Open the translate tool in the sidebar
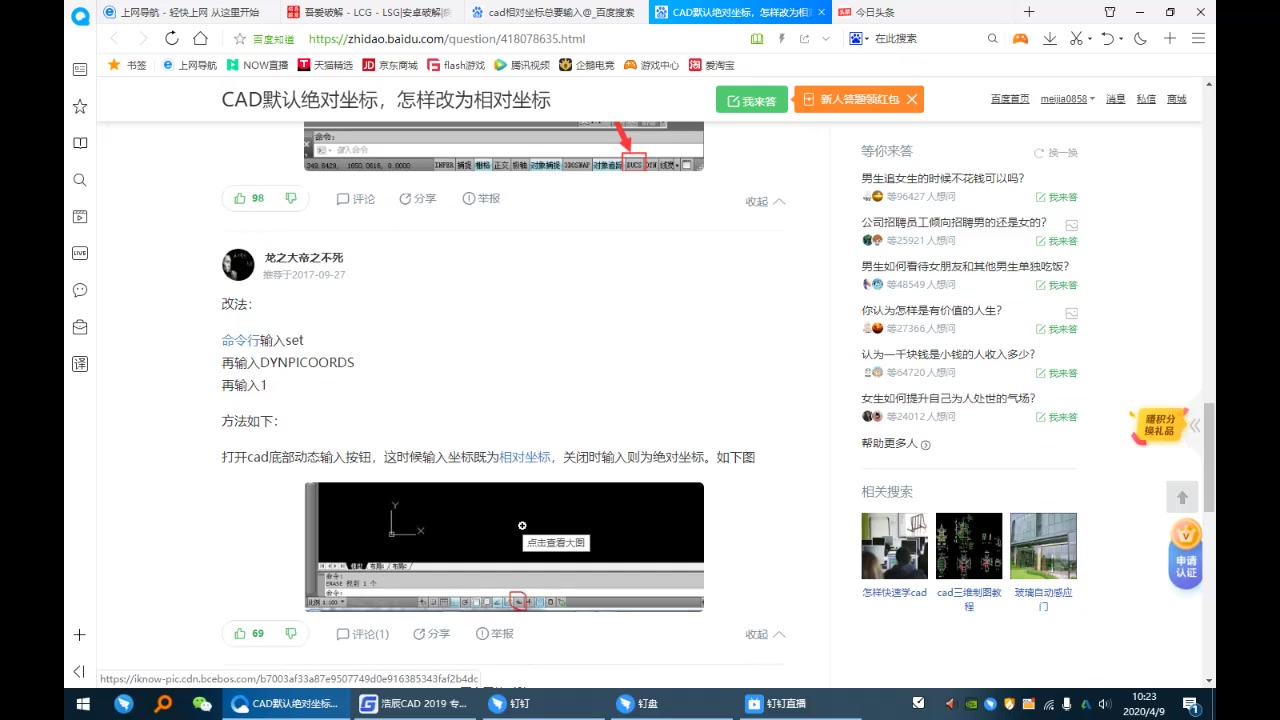Viewport: 1280px width, 720px height. click(x=80, y=363)
